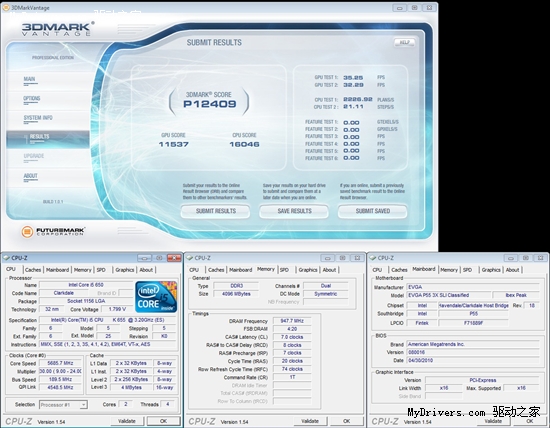Image resolution: width=550 pixels, height=428 pixels.
Task: Open OPTIONS section in 3DMark sidebar
Action: pos(32,99)
